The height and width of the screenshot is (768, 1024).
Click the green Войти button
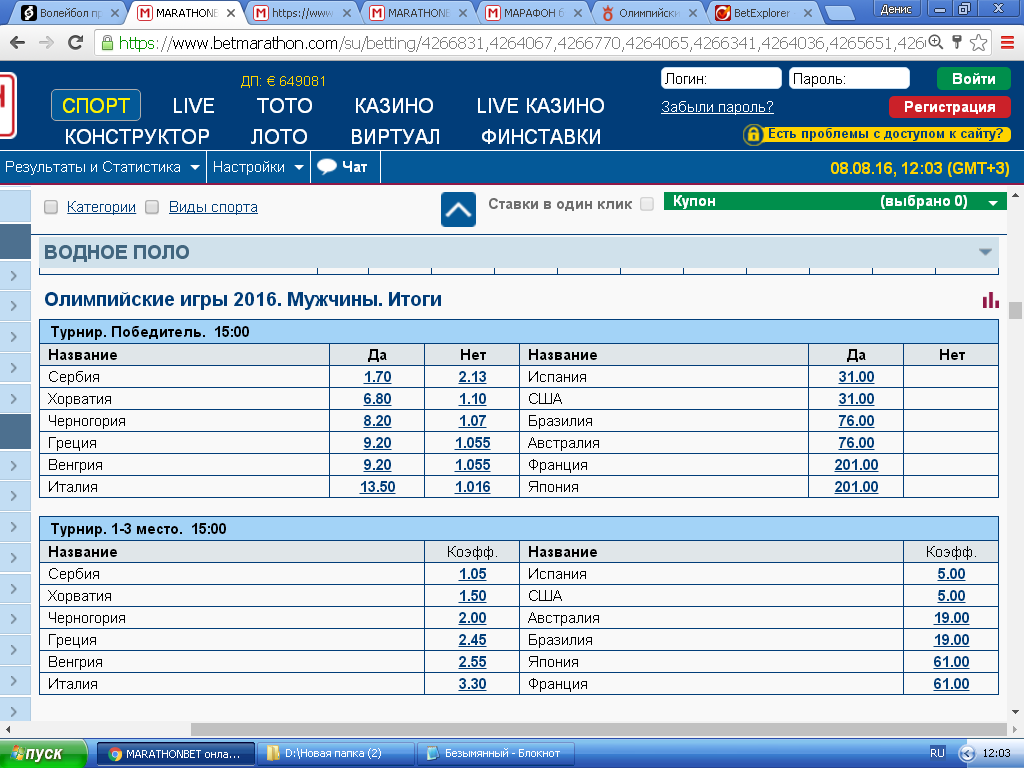point(973,79)
